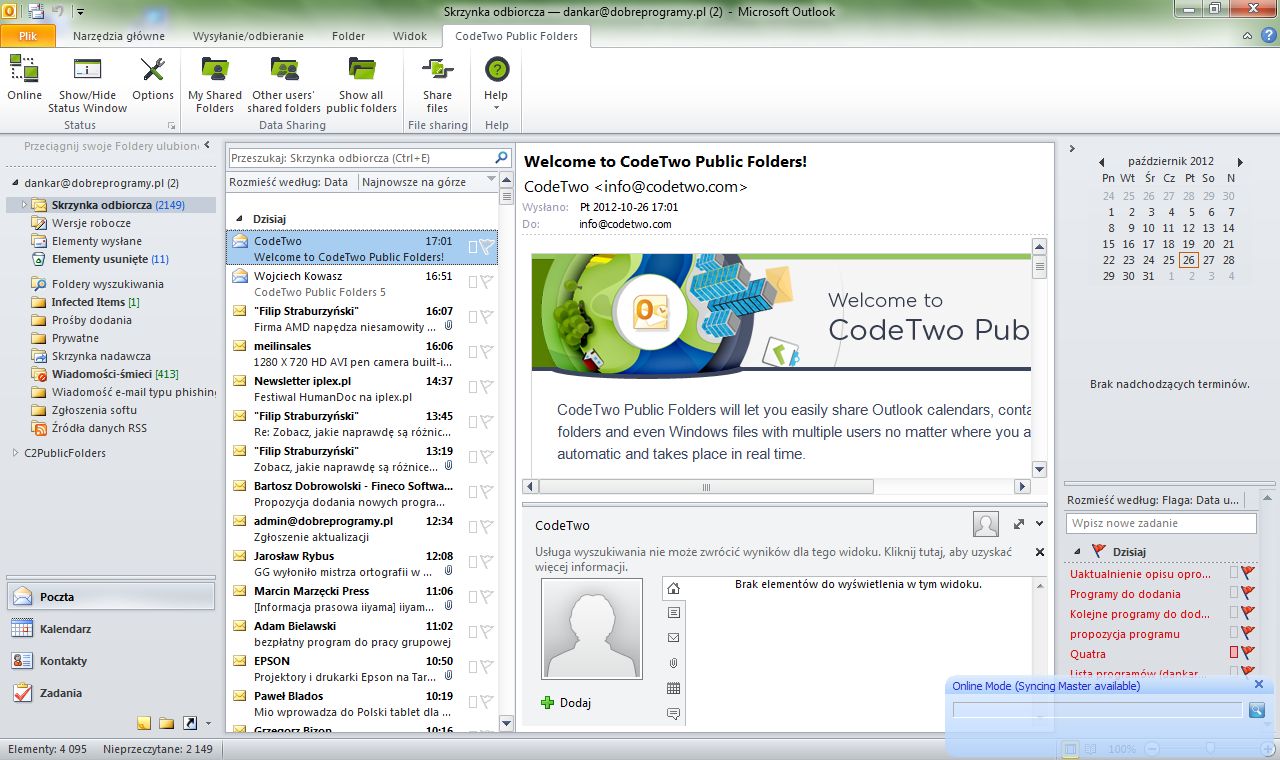Switch to Kontakty navigation
The width and height of the screenshot is (1280, 760).
(110, 661)
